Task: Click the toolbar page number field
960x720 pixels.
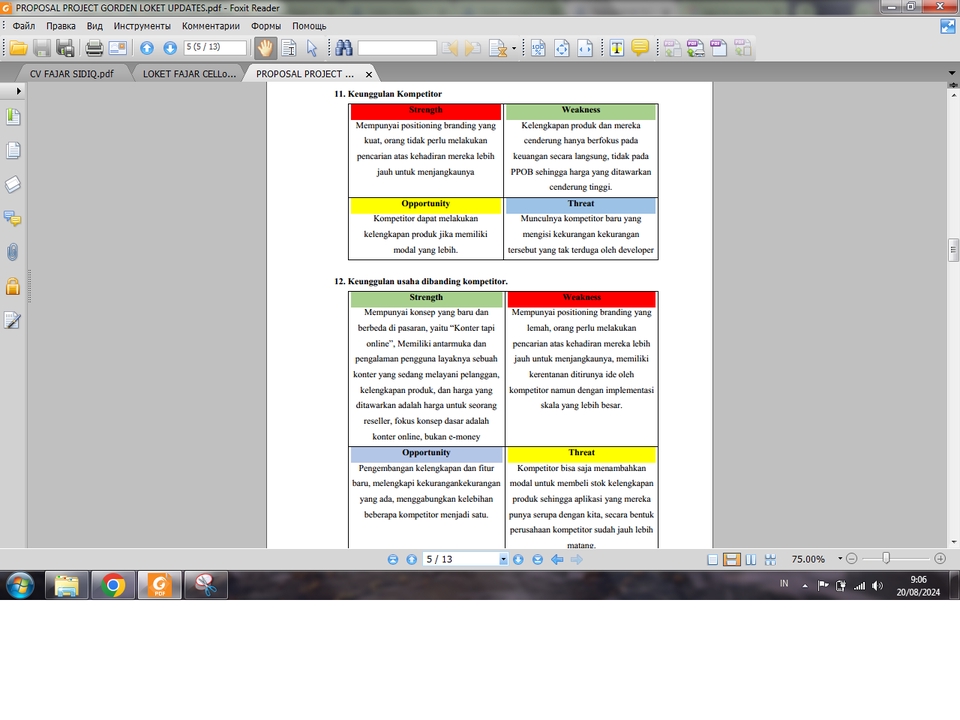Action: tap(215, 47)
